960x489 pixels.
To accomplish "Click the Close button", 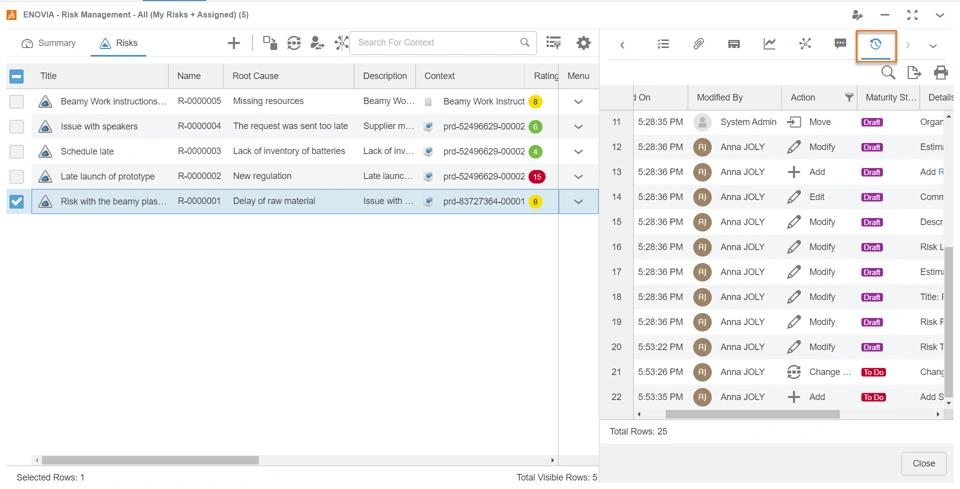I will (x=923, y=463).
